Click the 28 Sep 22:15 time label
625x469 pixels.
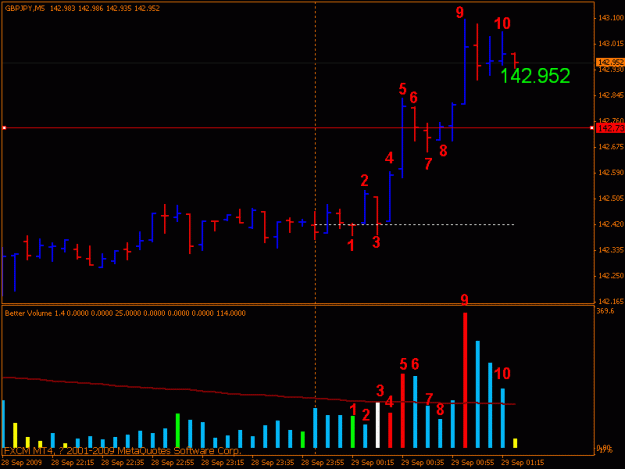click(x=73, y=463)
